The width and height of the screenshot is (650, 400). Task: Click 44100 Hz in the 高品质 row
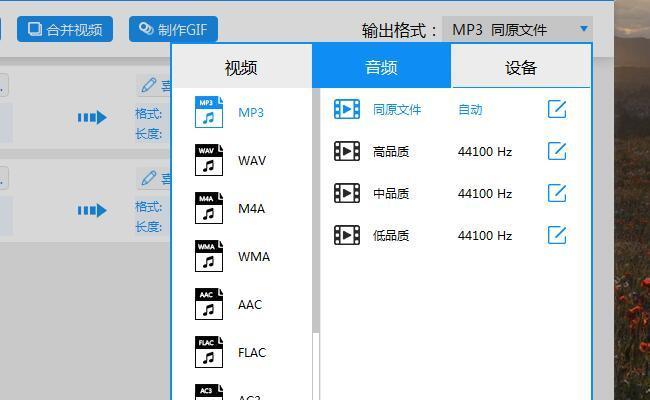pos(485,152)
